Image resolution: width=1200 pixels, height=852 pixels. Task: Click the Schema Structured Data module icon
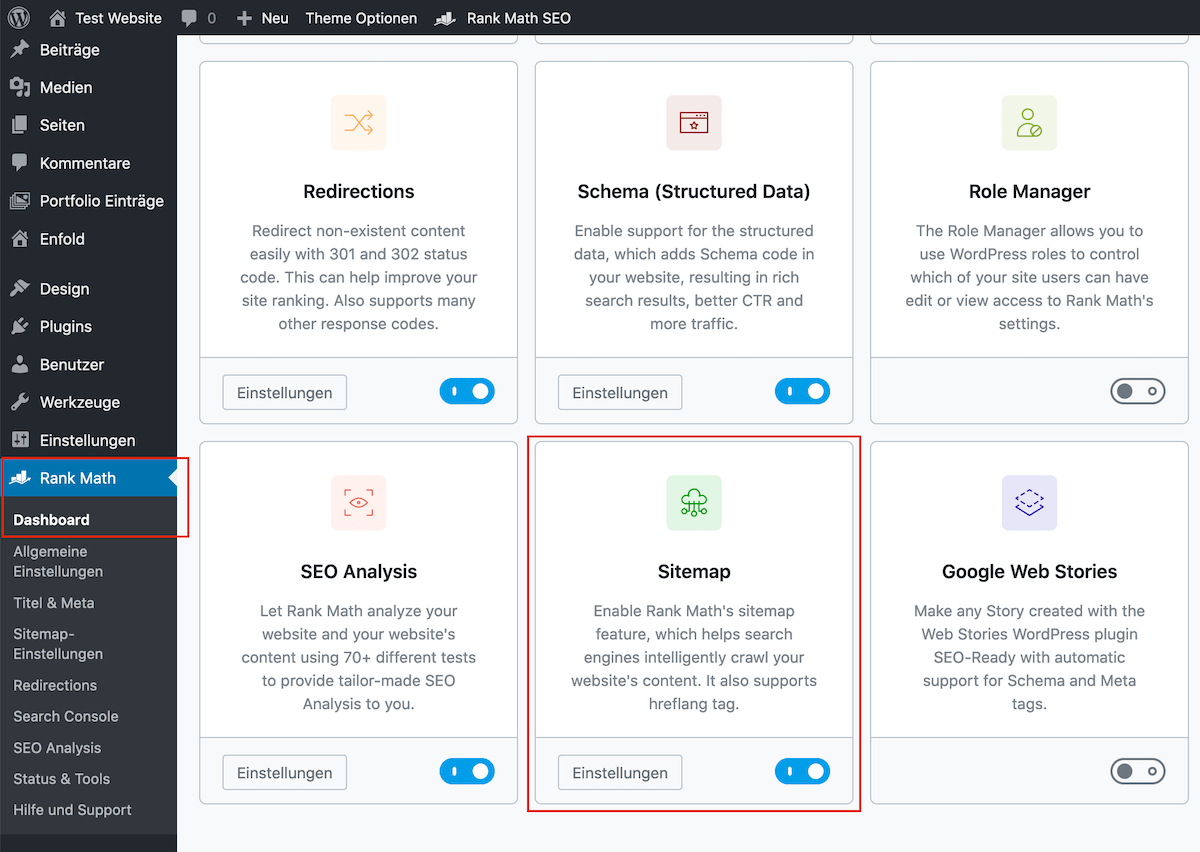[694, 123]
